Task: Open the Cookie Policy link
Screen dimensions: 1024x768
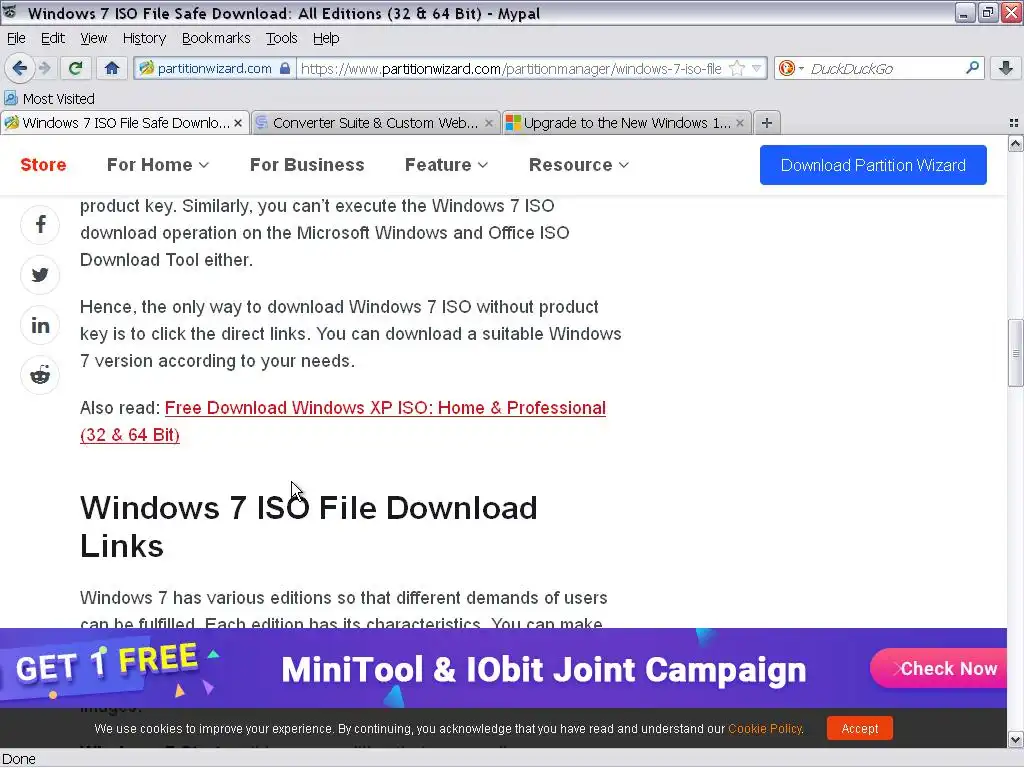Action: pos(765,728)
